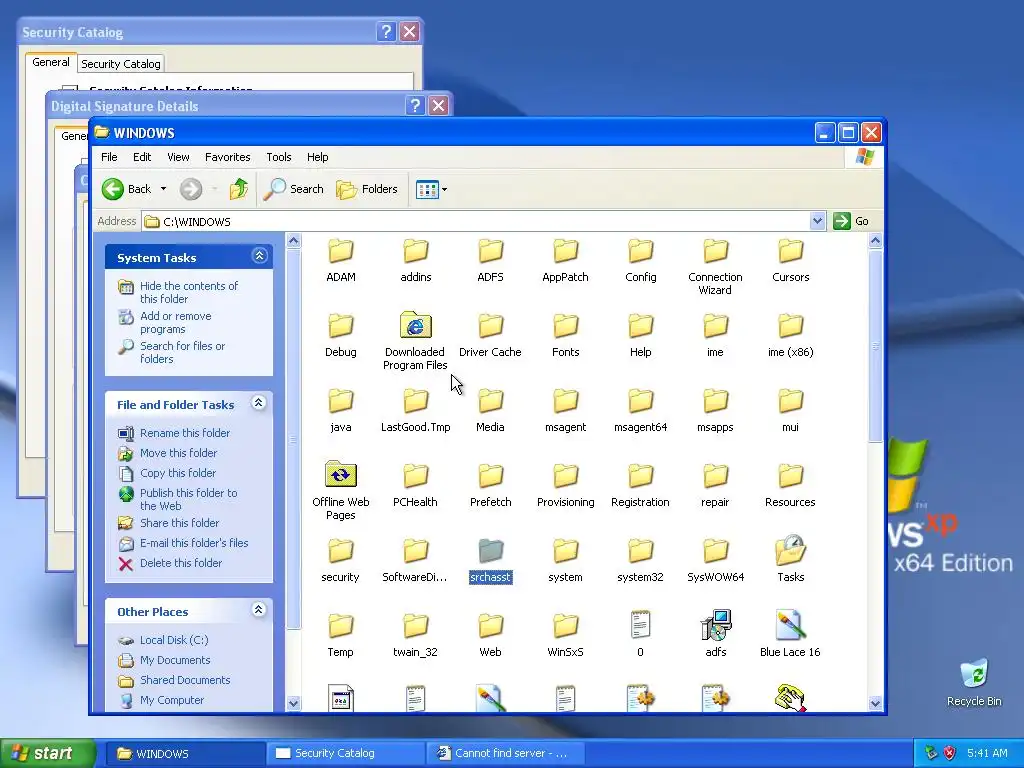Click Publish this folder to the Web
Image resolution: width=1024 pixels, height=768 pixels.
pos(188,499)
